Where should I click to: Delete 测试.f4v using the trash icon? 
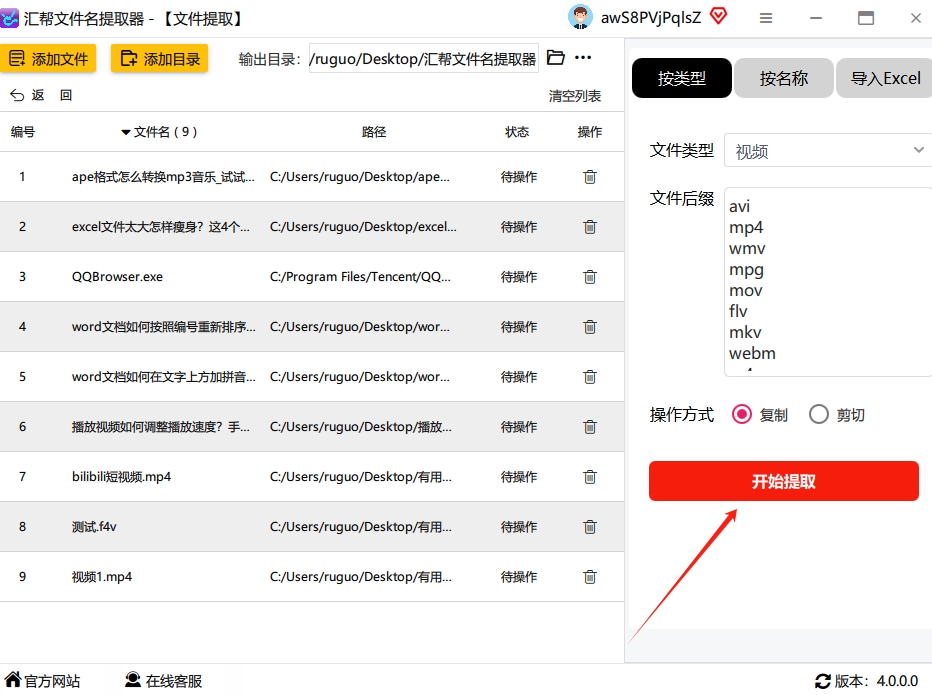[590, 526]
